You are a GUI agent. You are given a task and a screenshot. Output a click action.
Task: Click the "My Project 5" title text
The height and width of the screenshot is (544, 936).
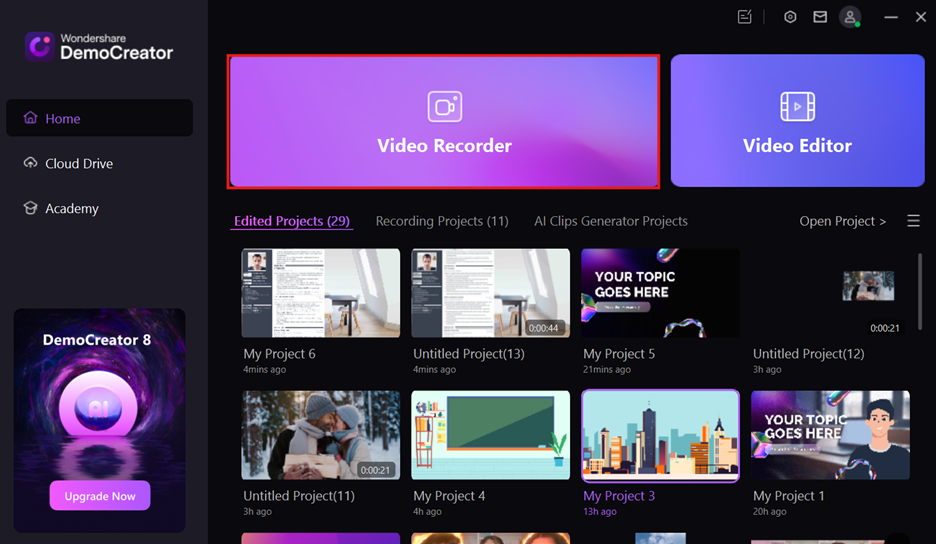tap(619, 354)
